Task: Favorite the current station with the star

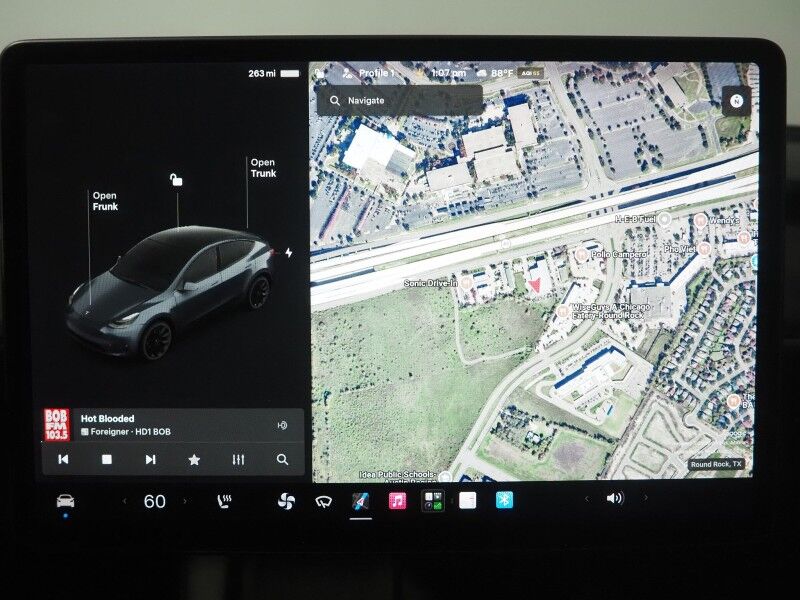Action: 194,460
